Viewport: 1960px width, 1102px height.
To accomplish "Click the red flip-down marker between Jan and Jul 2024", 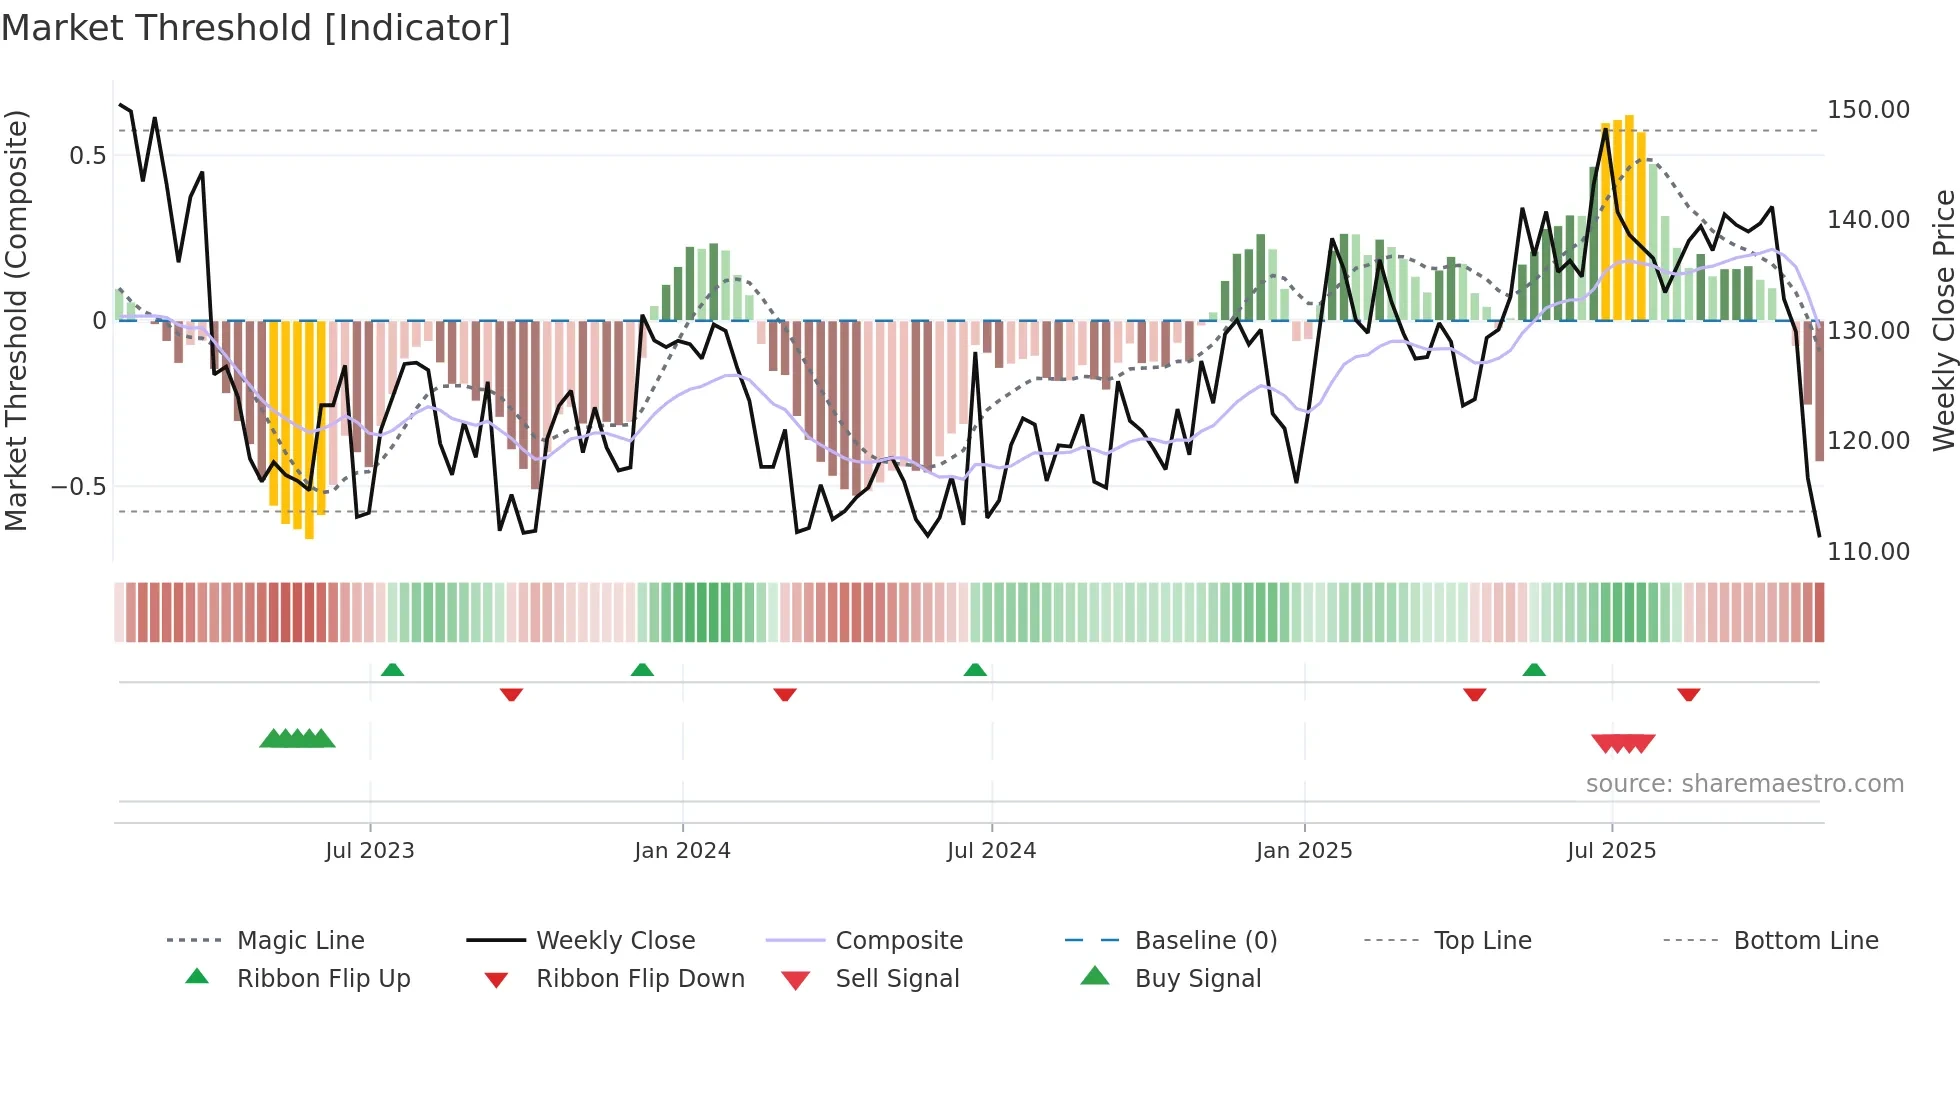I will (x=785, y=694).
